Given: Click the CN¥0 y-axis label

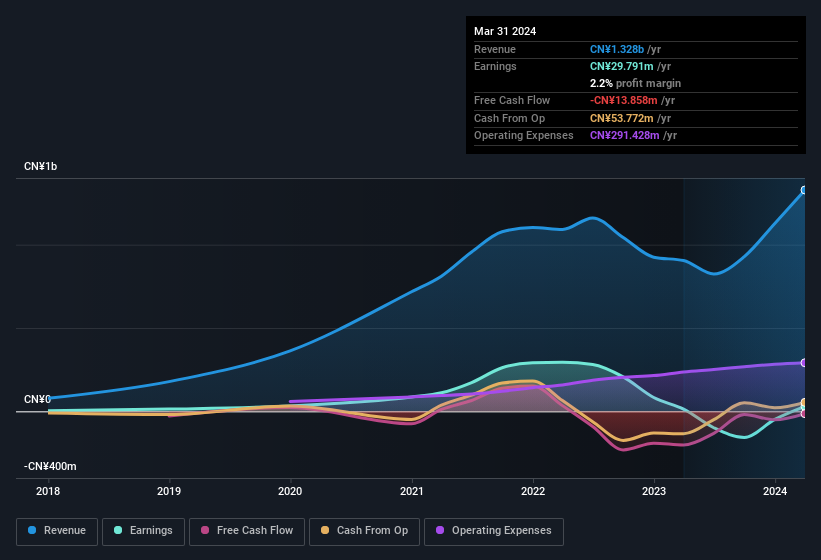Looking at the screenshot, I should coord(37,399).
